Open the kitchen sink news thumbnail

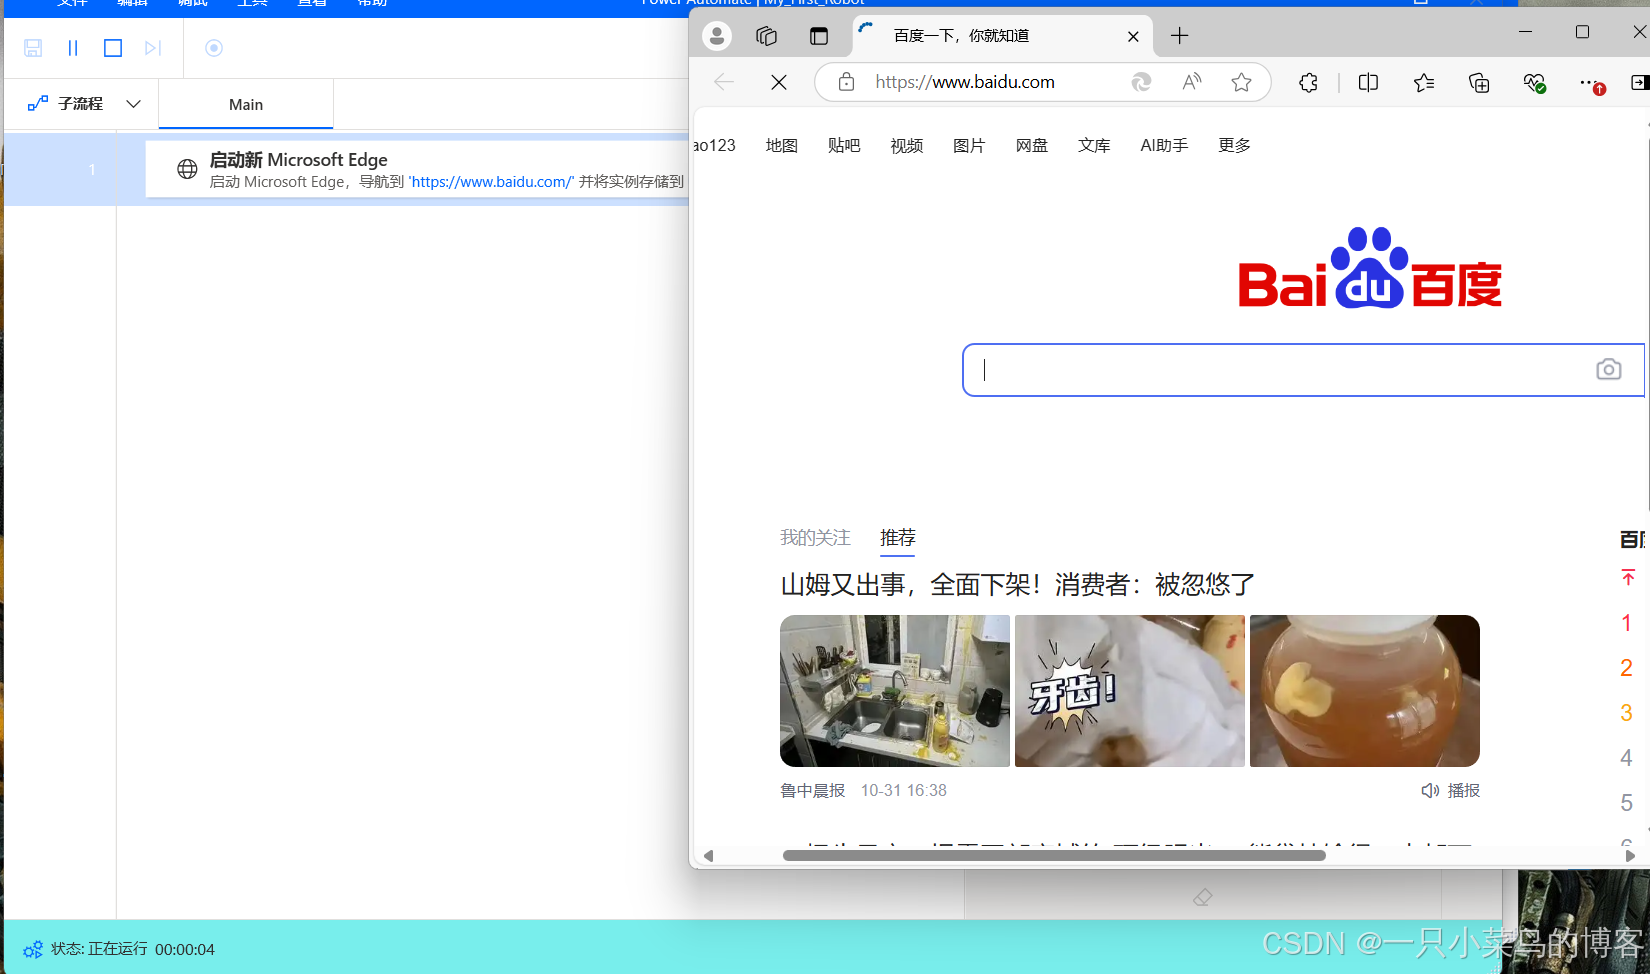coord(895,691)
